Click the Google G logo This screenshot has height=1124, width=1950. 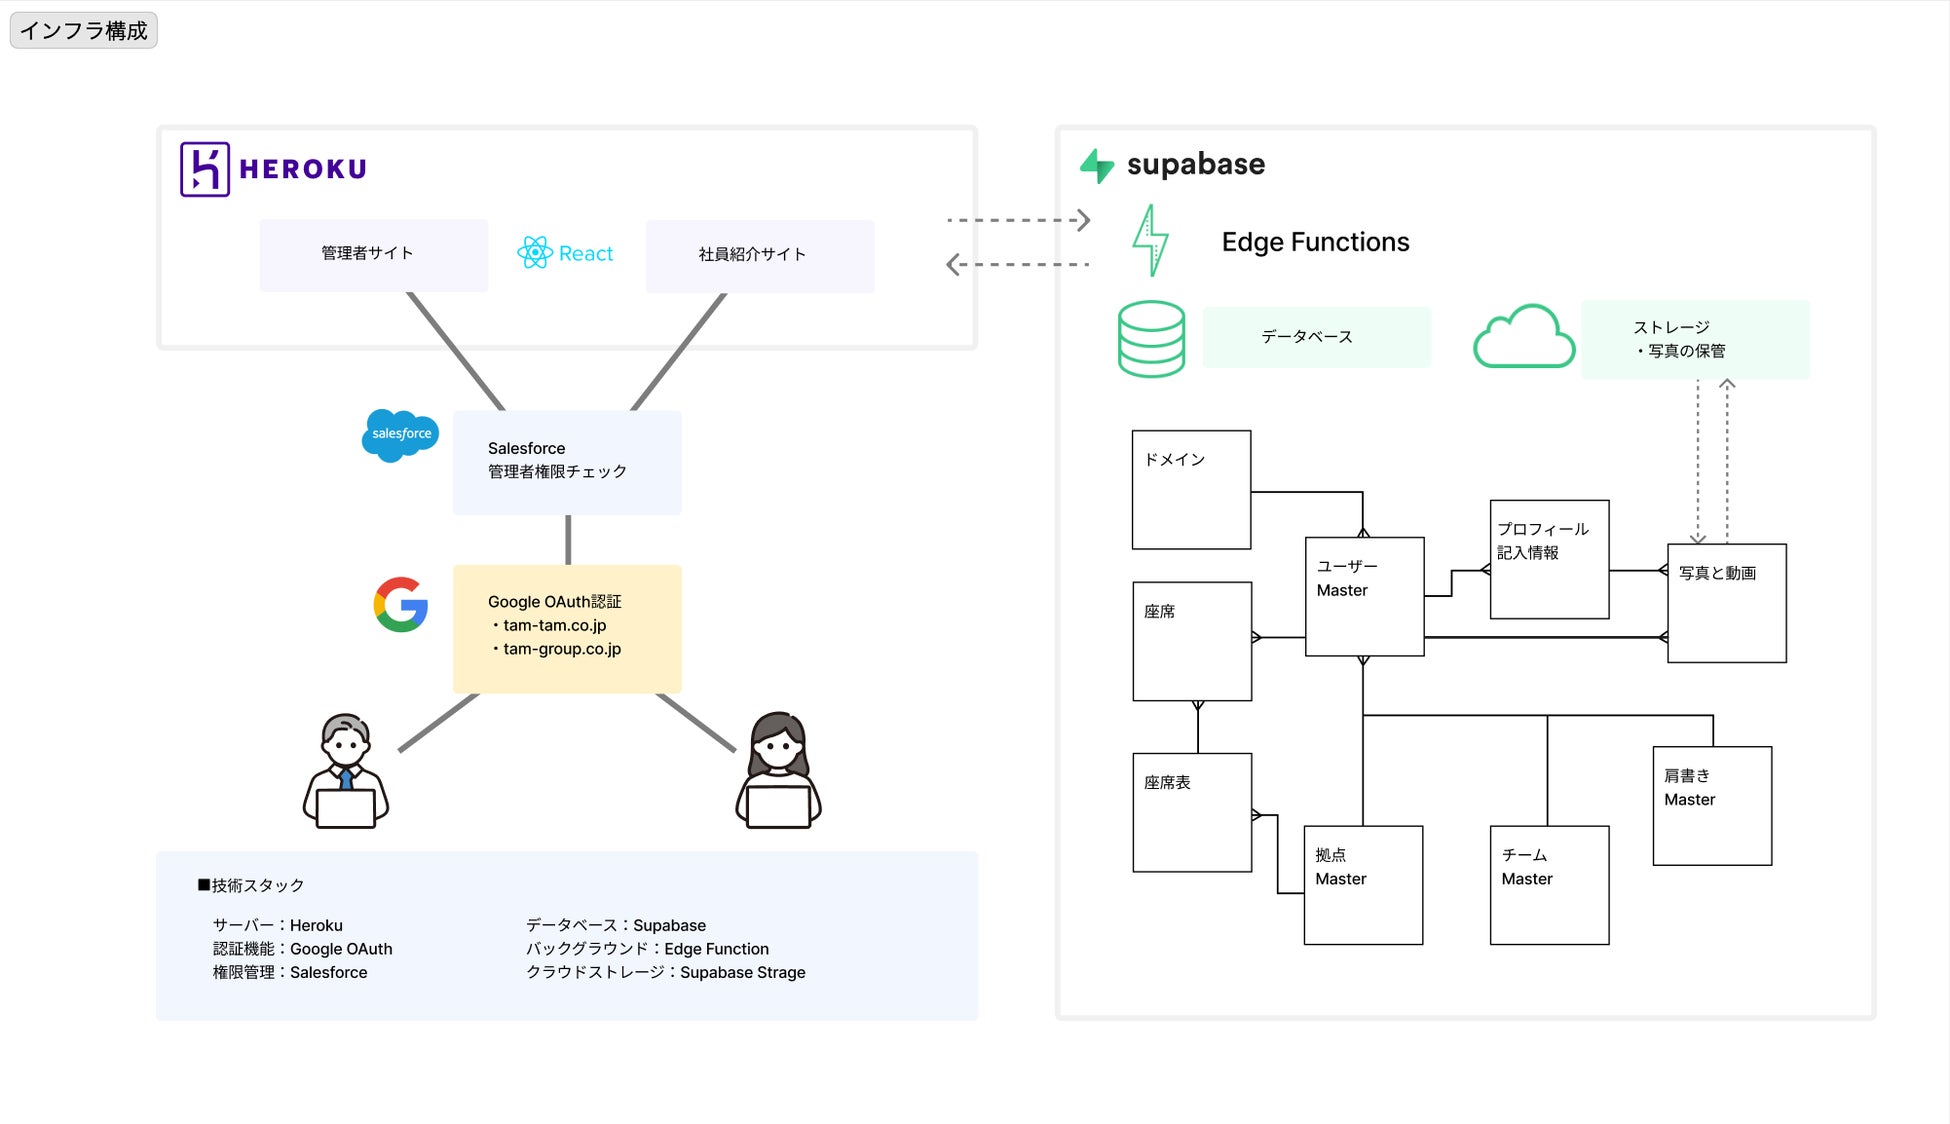pos(401,604)
